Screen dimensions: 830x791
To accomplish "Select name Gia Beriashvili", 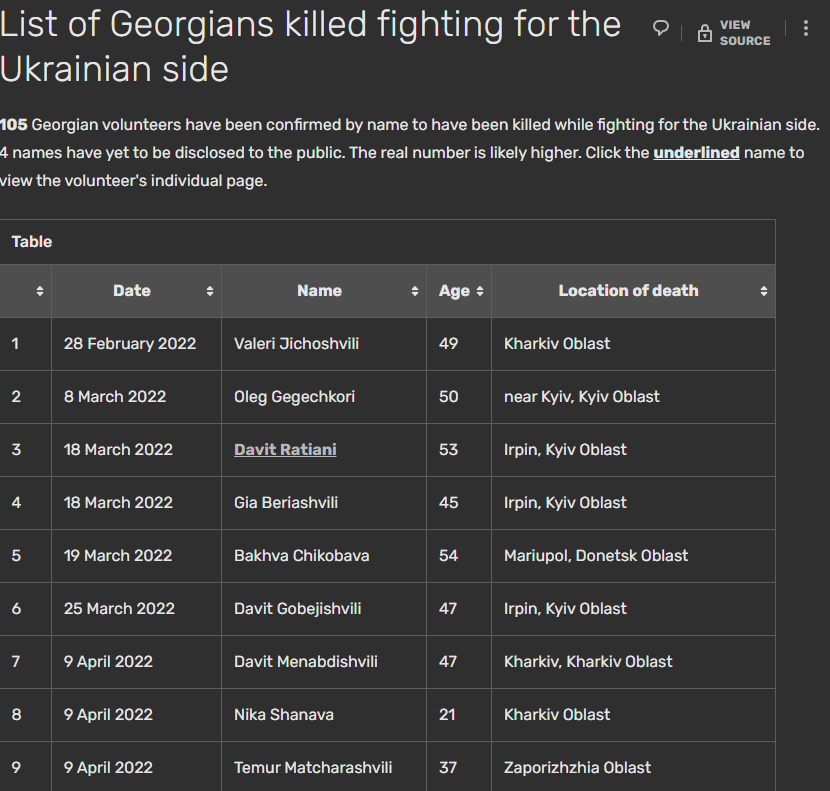I will [286, 502].
